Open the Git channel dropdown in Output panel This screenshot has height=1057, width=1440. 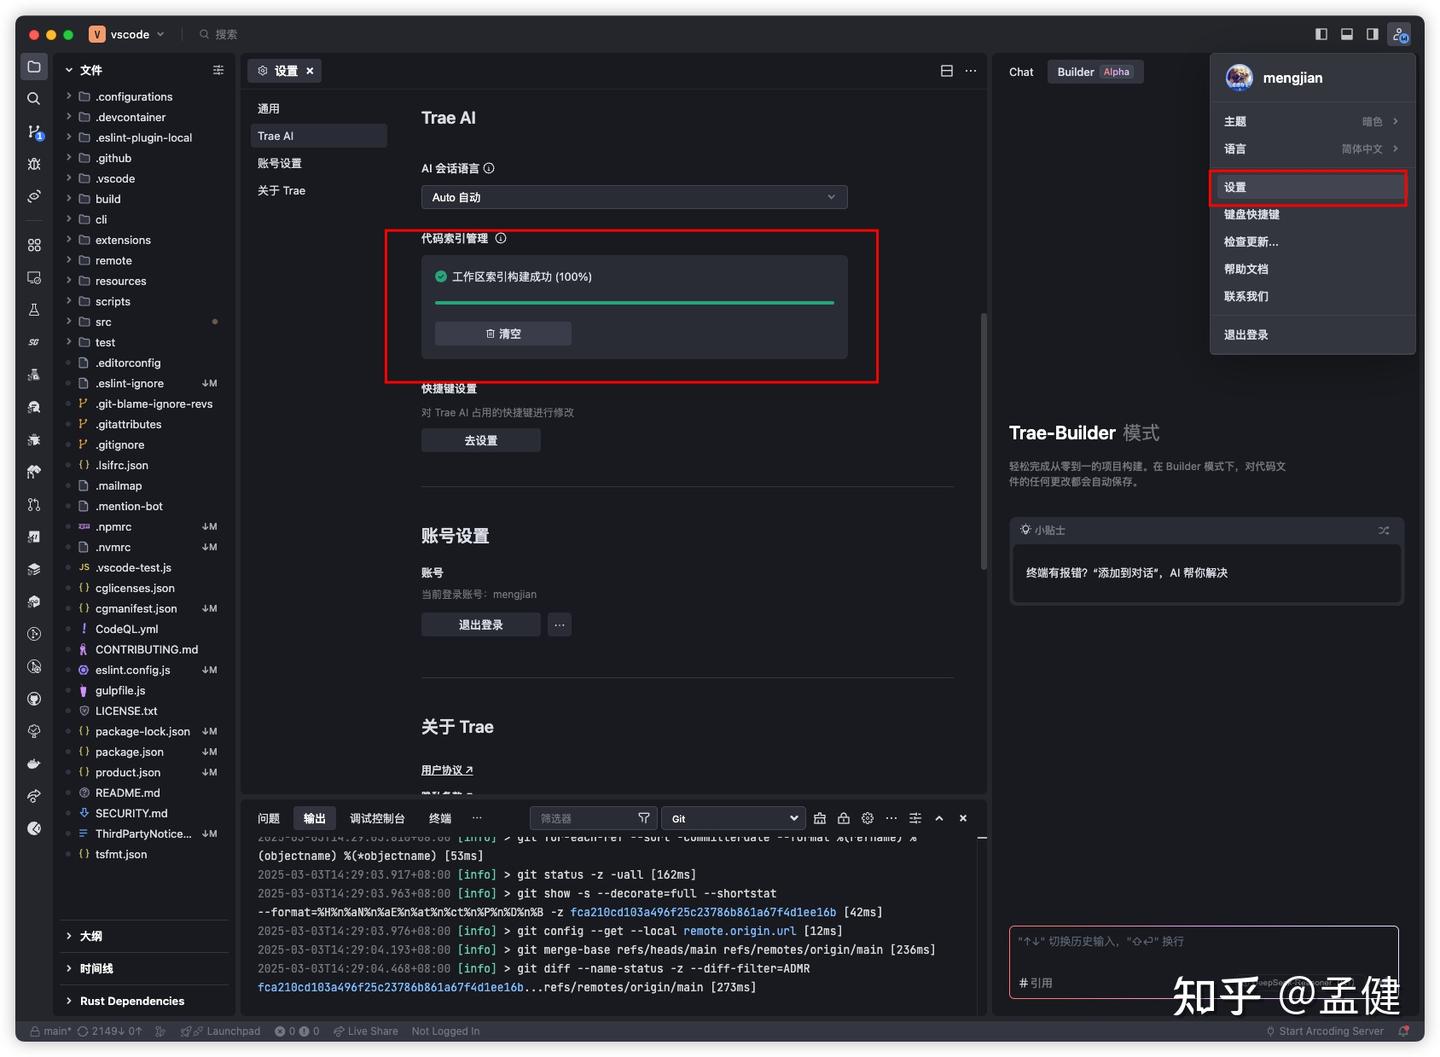point(733,817)
